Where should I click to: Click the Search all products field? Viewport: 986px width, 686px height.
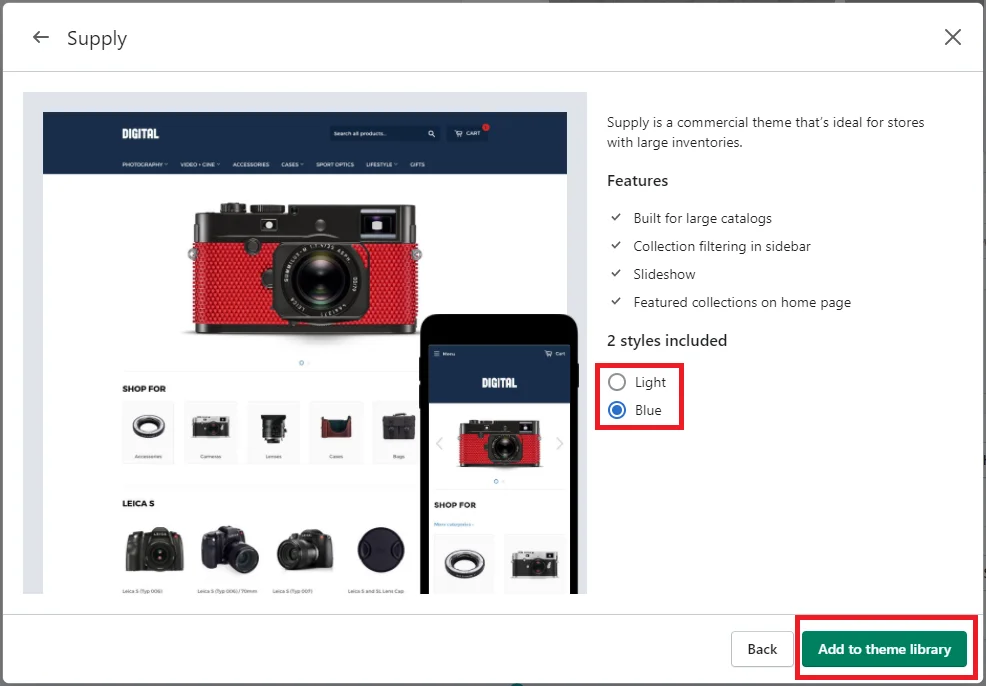(x=376, y=134)
